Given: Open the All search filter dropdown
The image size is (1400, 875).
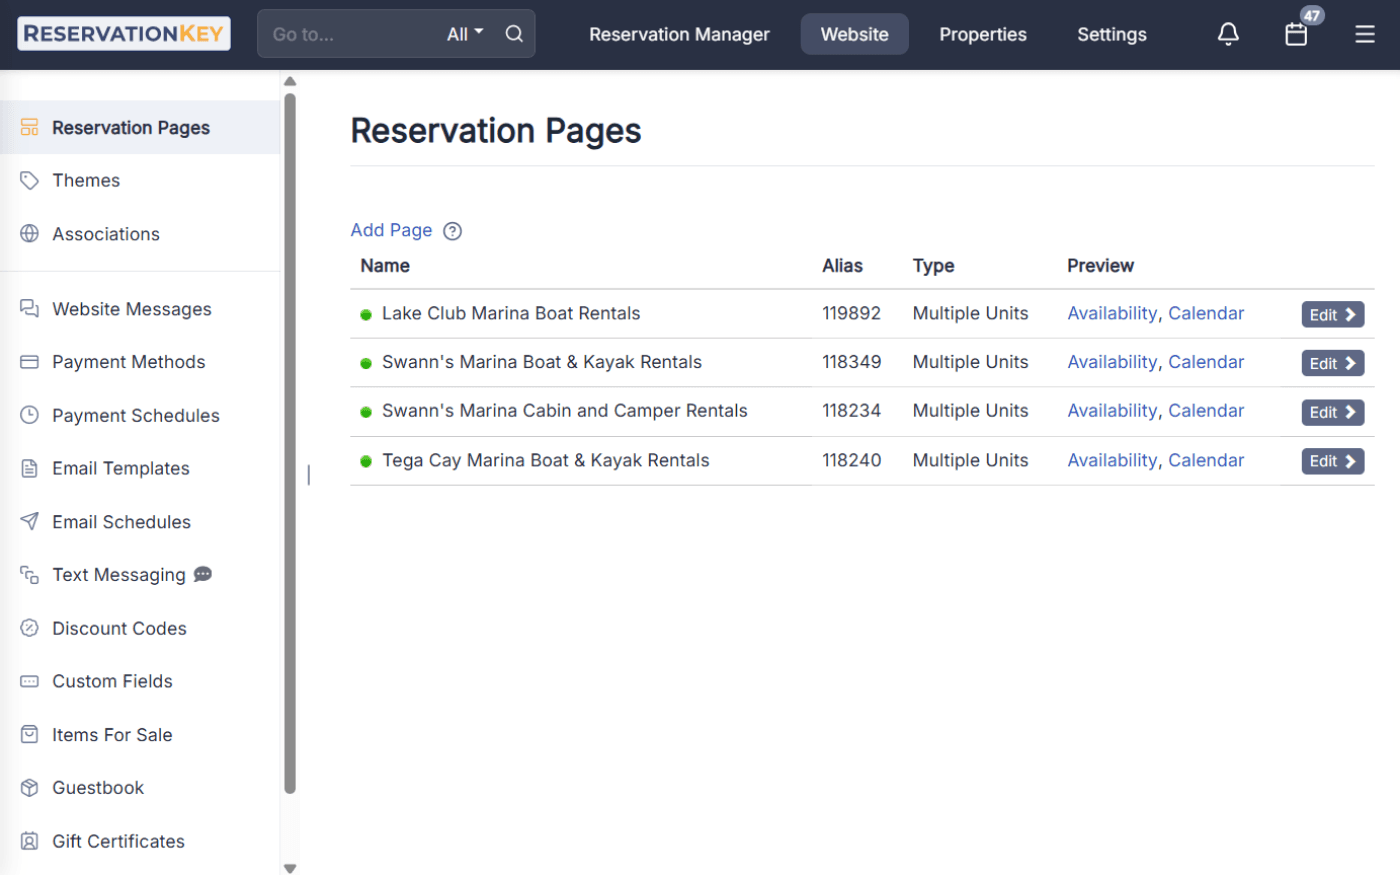Looking at the screenshot, I should [x=465, y=34].
